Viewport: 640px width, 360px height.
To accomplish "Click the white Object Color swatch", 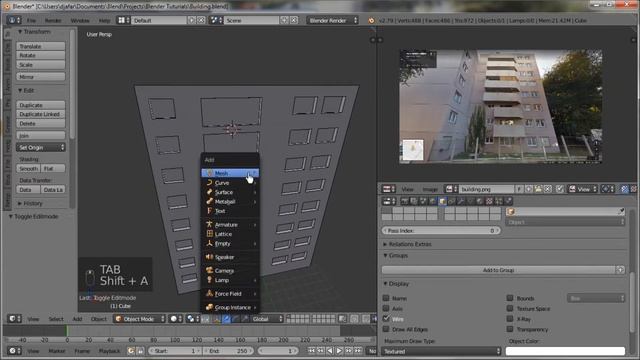I will pyautogui.click(x=565, y=351).
